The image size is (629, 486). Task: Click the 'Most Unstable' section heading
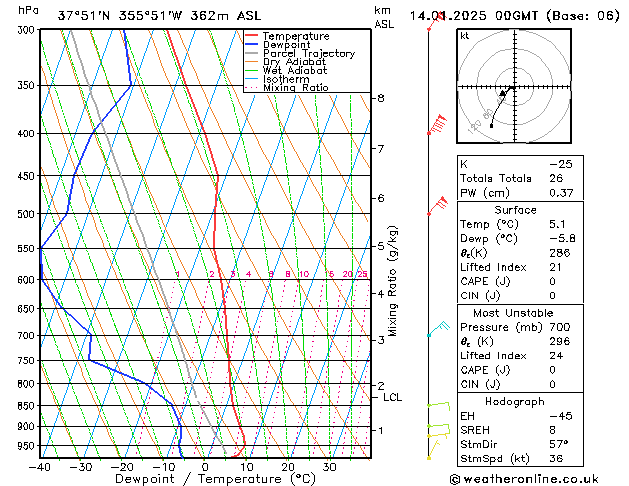tap(513, 313)
